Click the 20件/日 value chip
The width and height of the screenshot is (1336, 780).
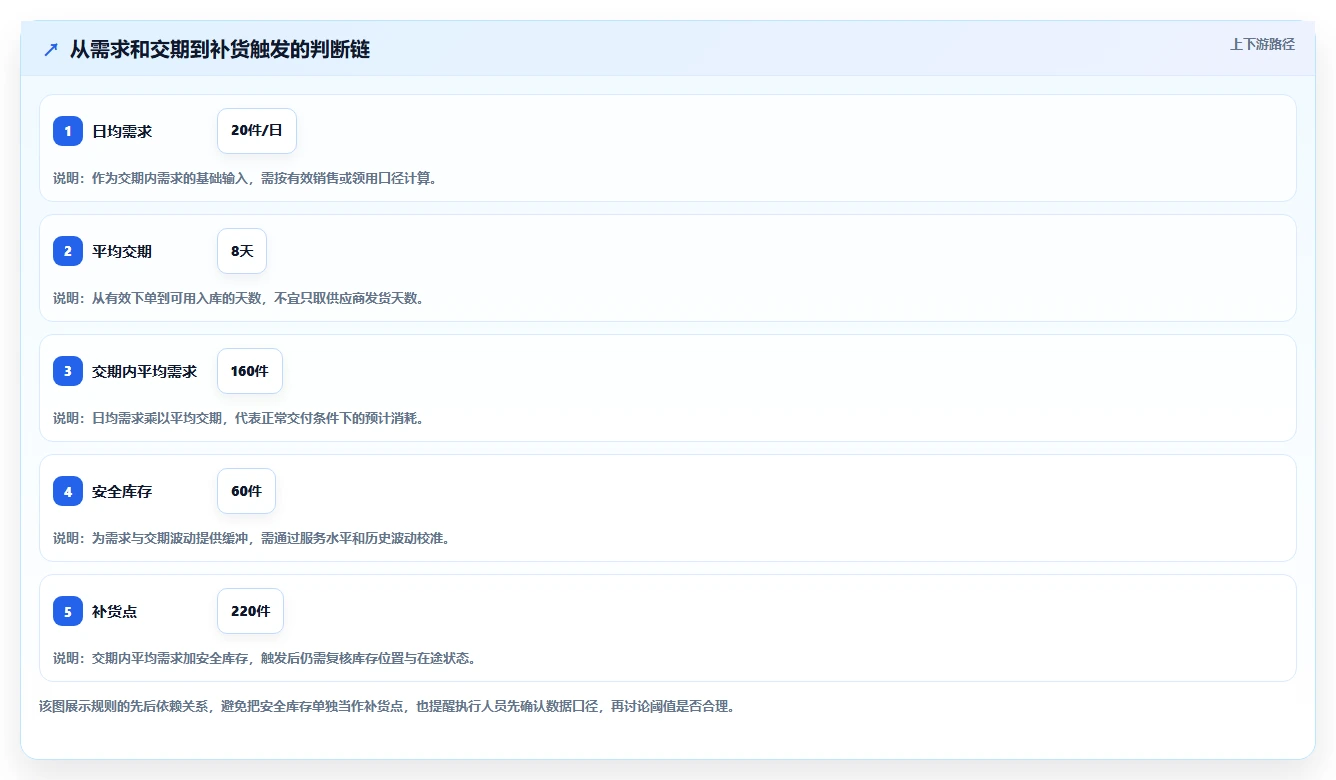click(x=257, y=131)
